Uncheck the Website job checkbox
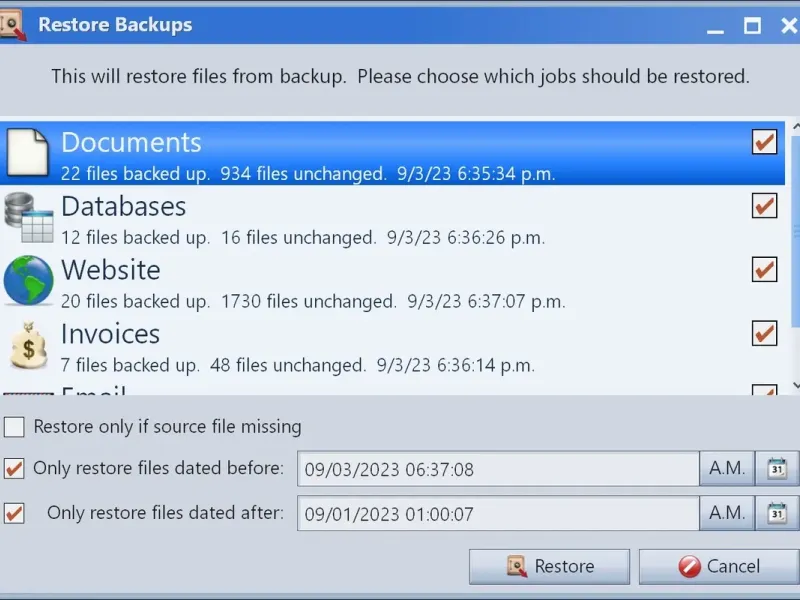This screenshot has height=600, width=800. pos(764,269)
